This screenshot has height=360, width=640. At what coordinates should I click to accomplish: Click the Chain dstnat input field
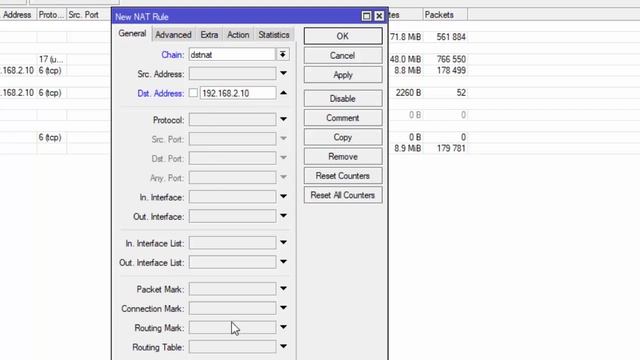tap(232, 54)
